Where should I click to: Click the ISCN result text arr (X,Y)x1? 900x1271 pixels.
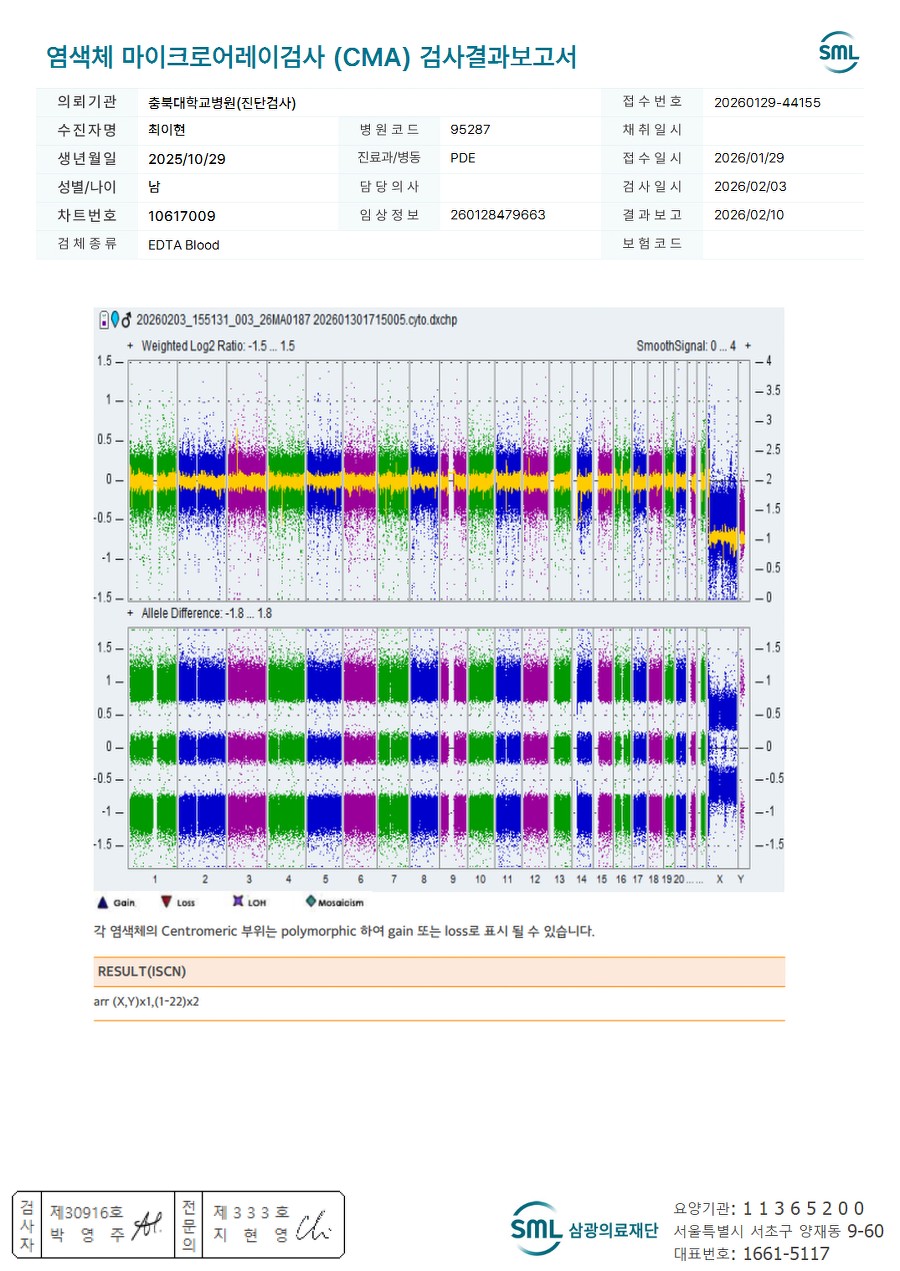[x=146, y=1001]
